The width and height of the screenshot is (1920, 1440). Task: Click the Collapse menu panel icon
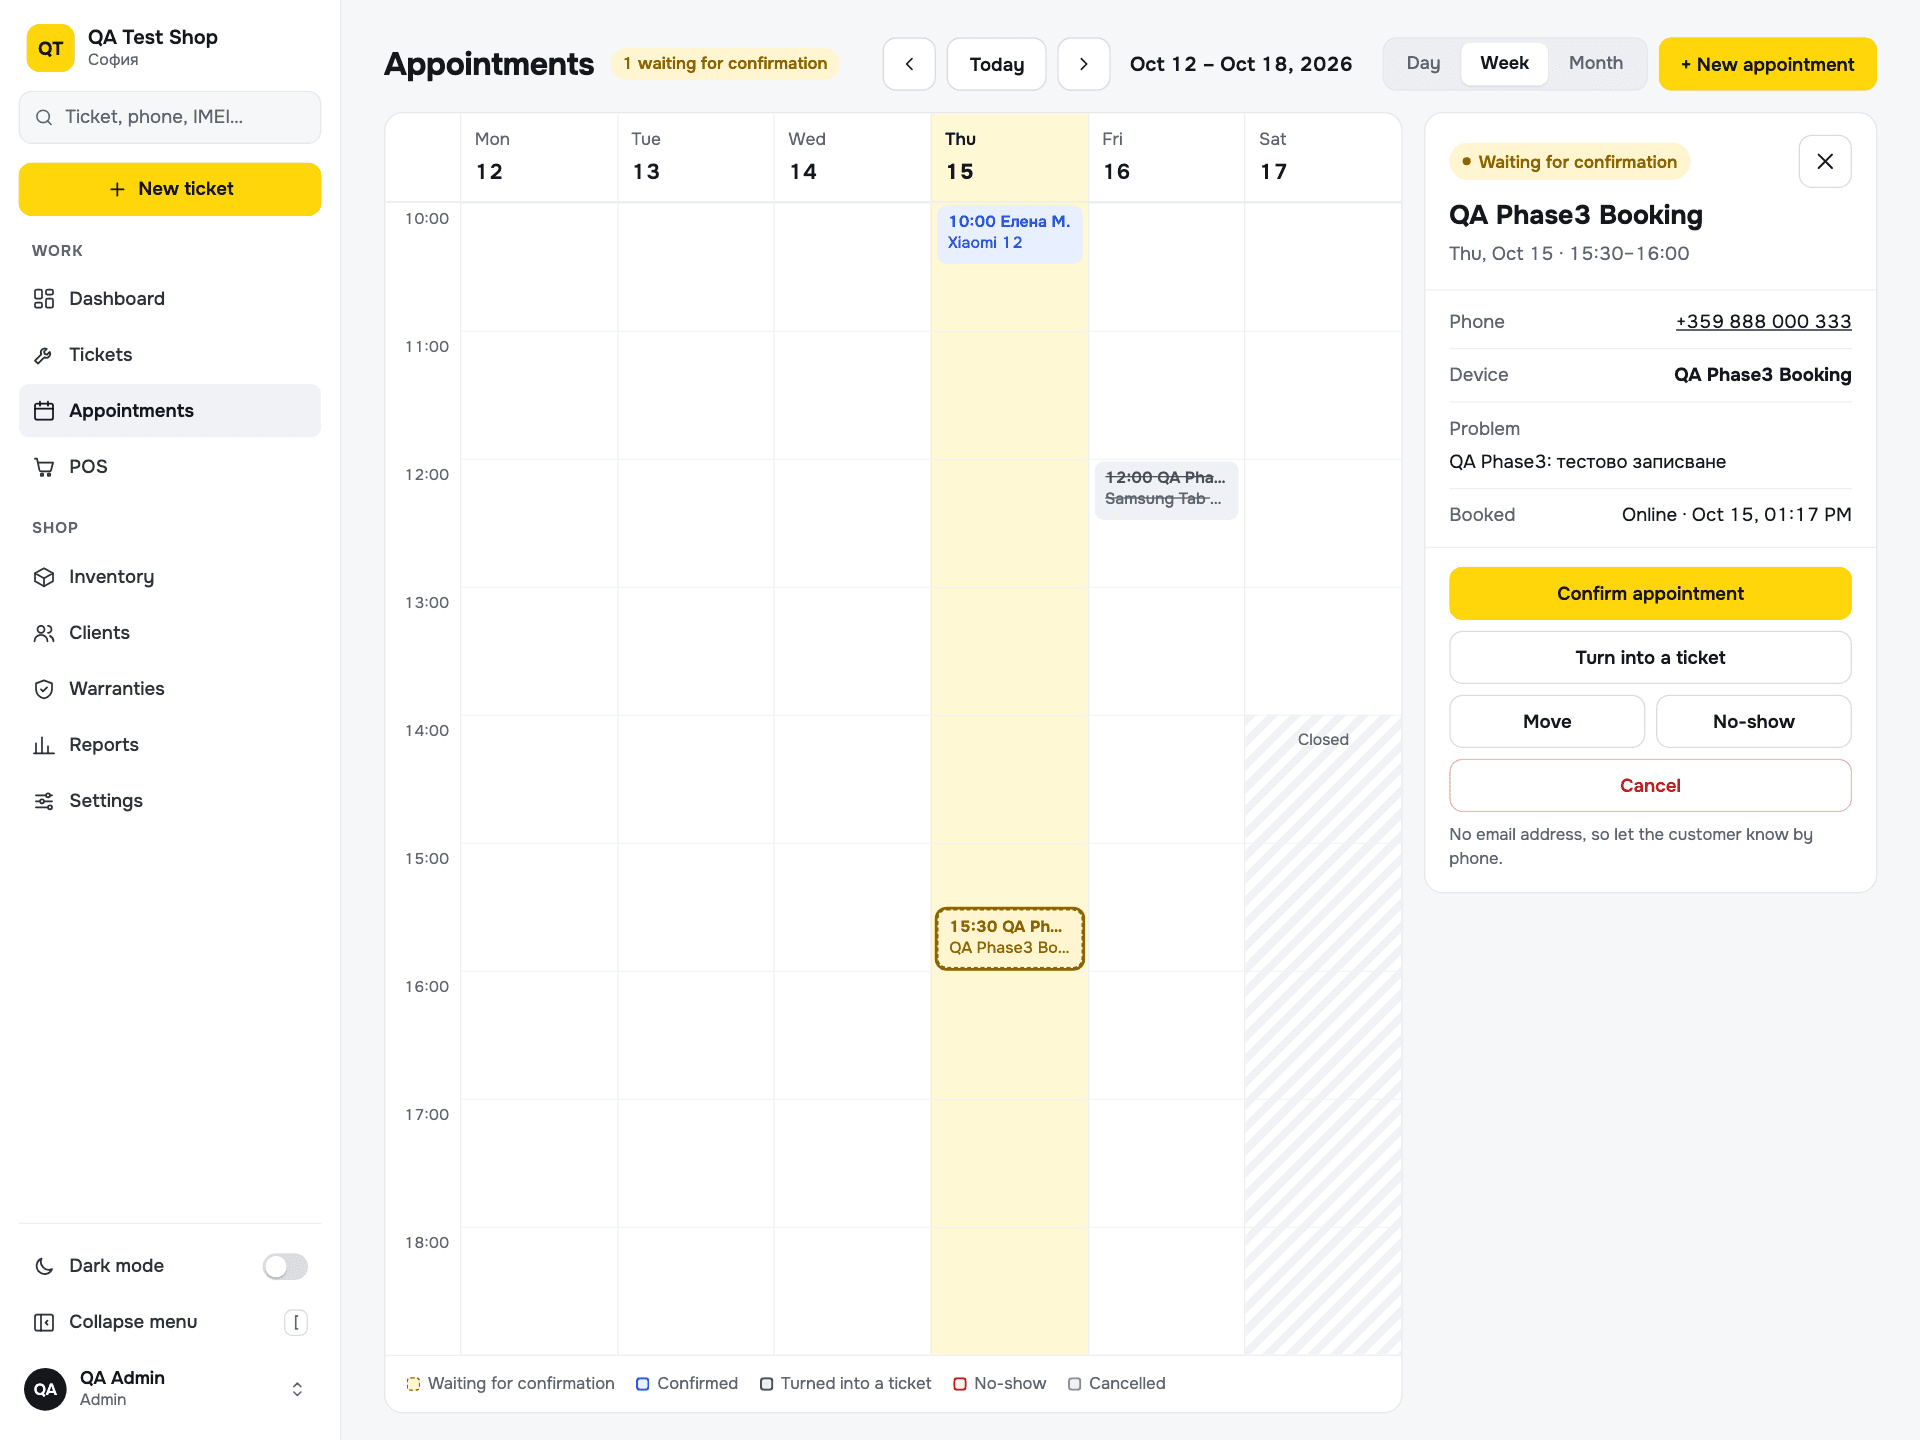tap(44, 1322)
